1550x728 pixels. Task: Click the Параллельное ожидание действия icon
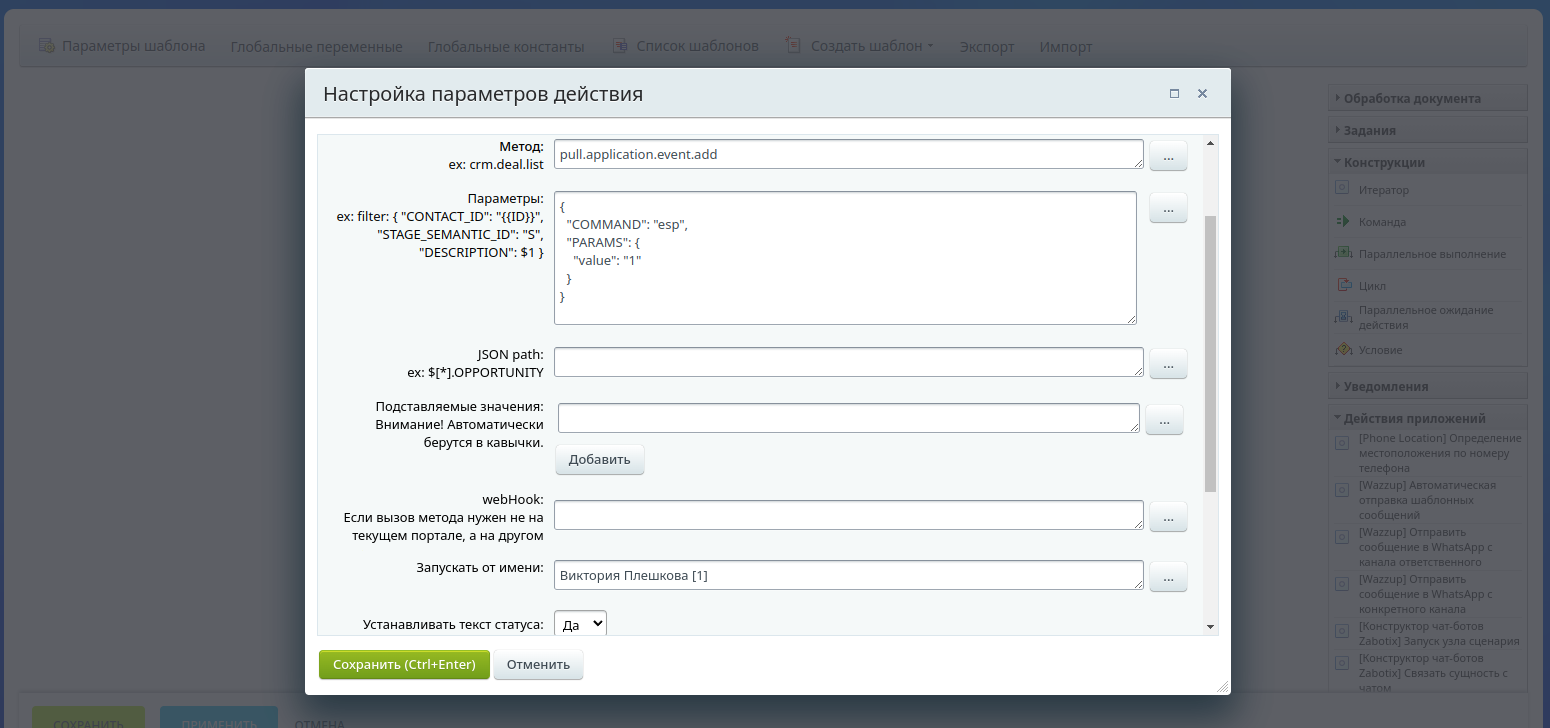click(1342, 317)
